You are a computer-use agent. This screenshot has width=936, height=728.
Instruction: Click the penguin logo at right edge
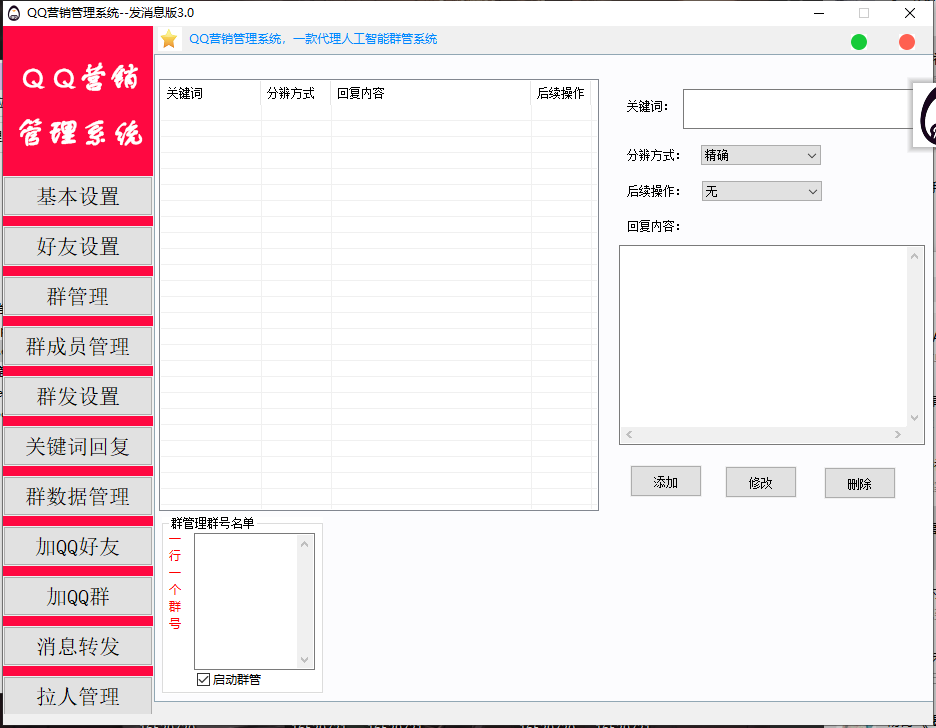click(925, 115)
